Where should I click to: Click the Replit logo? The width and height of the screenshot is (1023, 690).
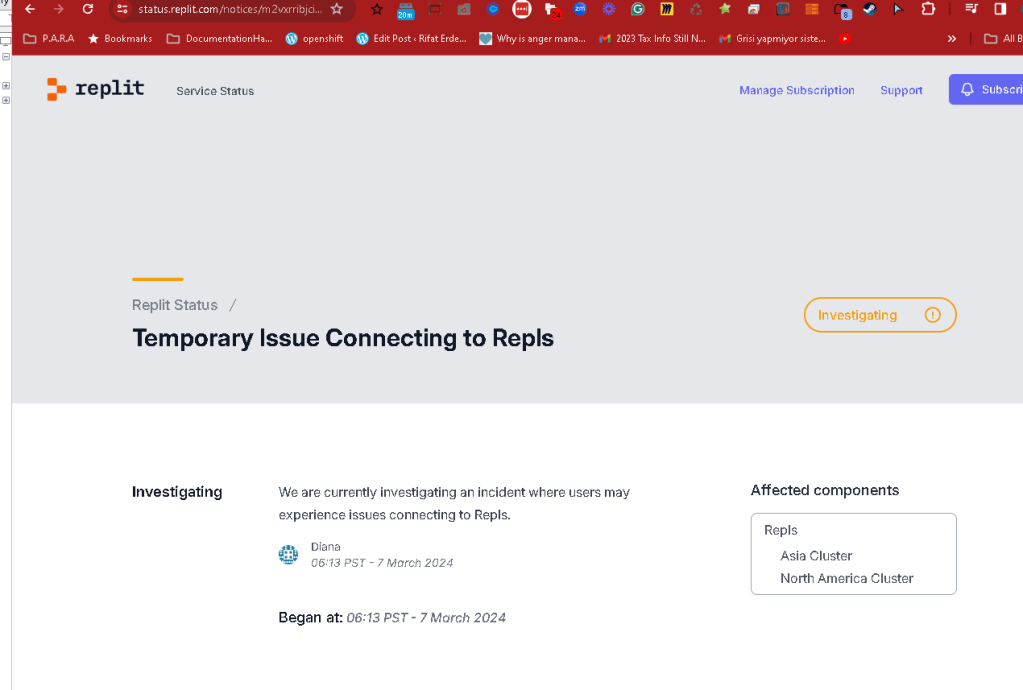tap(95, 89)
